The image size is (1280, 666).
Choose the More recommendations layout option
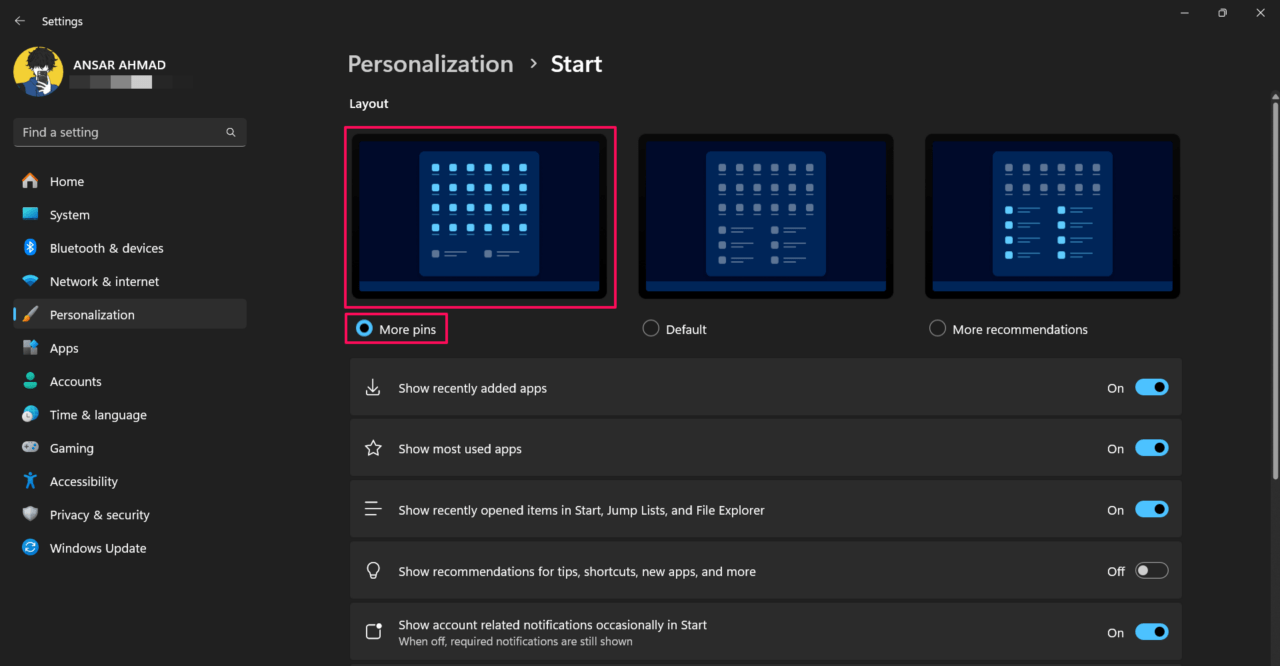(x=937, y=329)
